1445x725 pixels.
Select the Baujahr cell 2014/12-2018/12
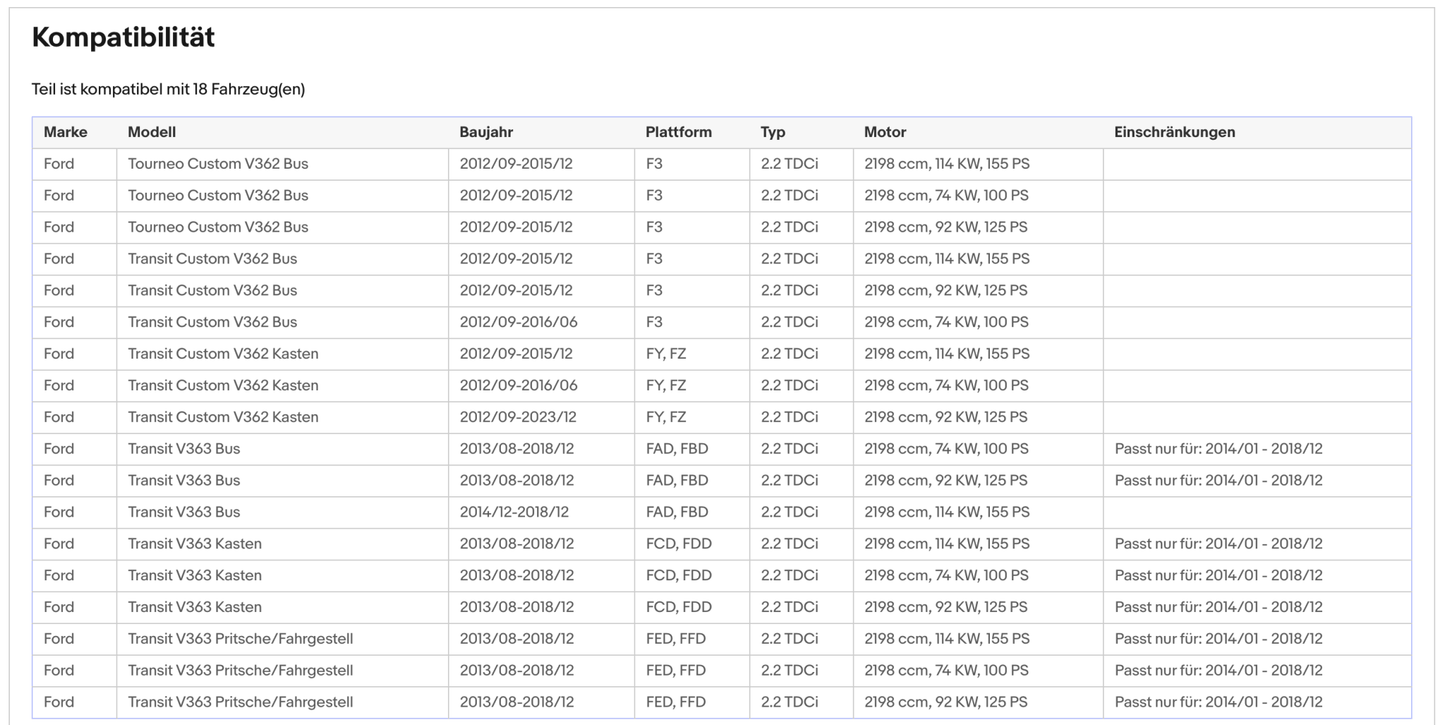coord(514,512)
